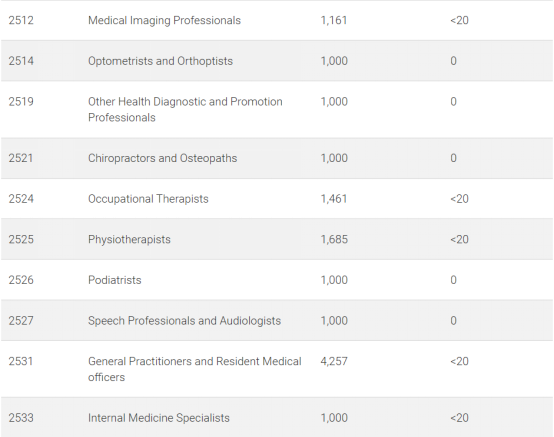Select Optometrists and Orthoptists entry
Image resolution: width=554 pixels, height=437 pixels.
(160, 61)
